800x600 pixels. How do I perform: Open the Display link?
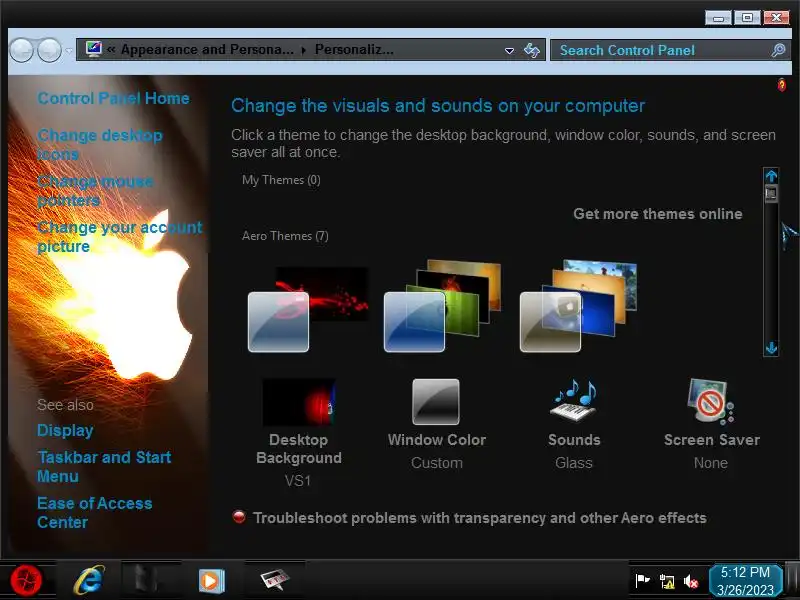65,430
